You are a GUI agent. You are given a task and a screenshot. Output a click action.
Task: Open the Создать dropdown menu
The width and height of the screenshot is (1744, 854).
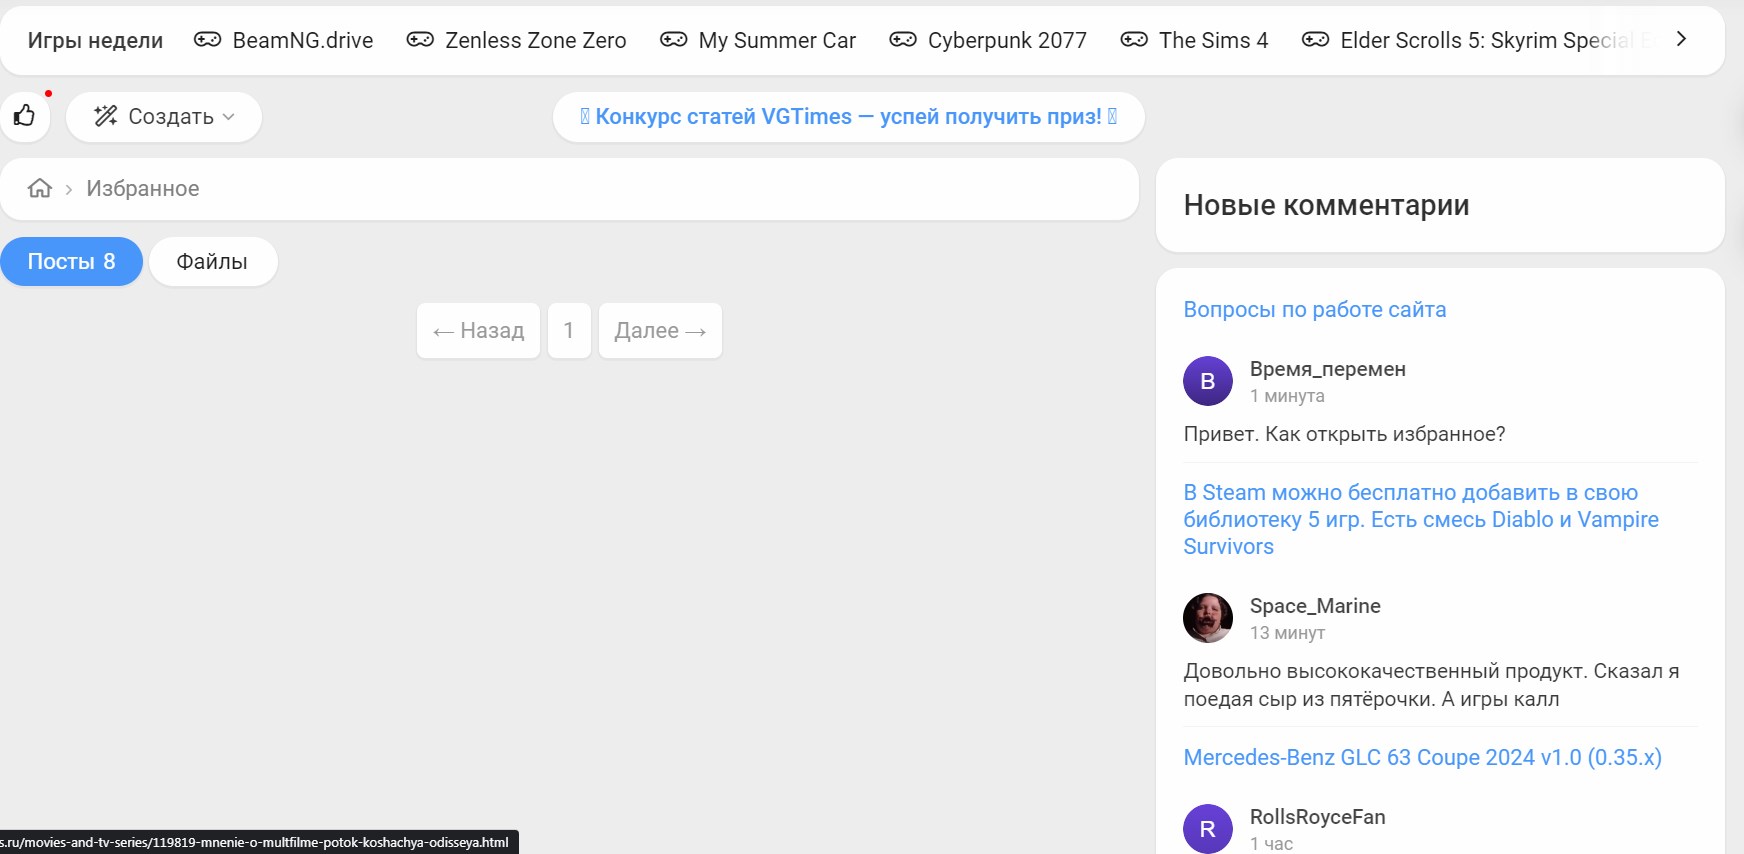[164, 117]
